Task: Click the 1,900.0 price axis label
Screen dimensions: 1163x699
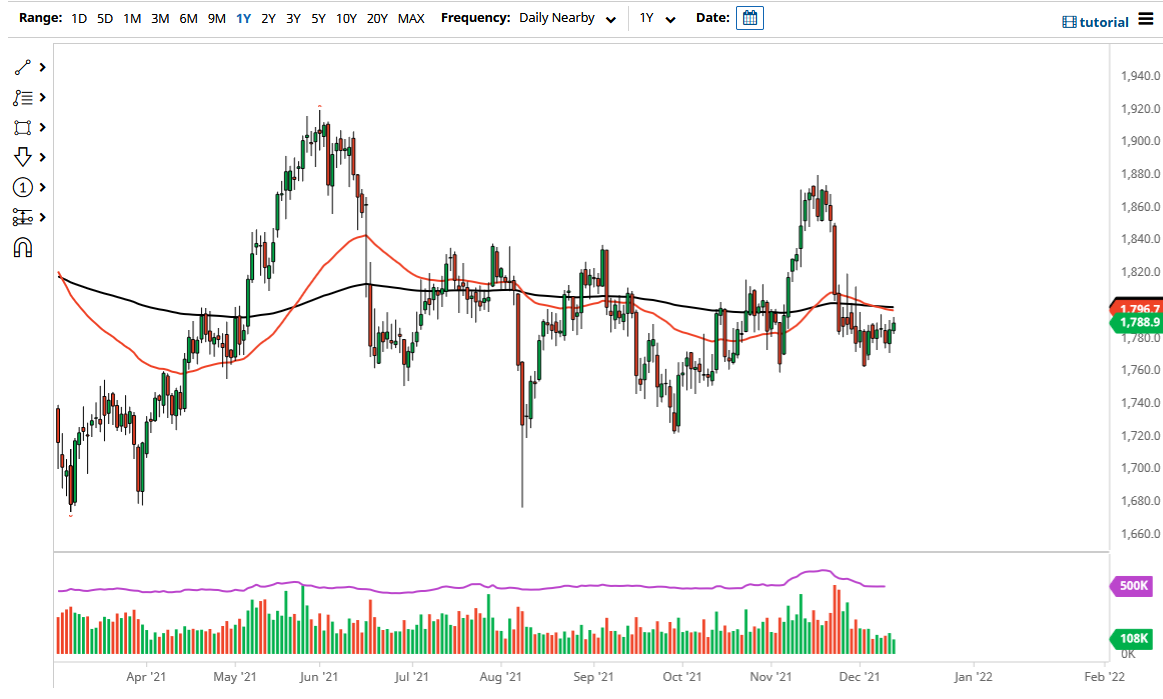Action: 1140,141
